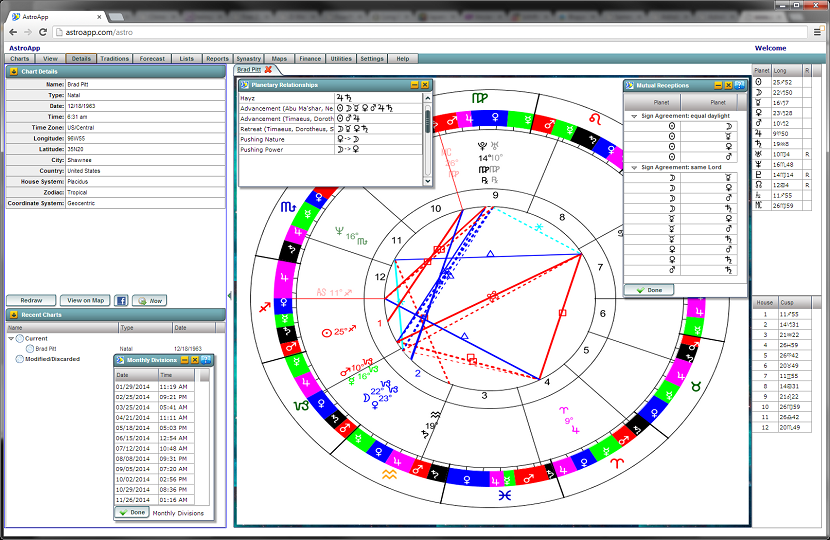This screenshot has height=540, width=830.
Task: Select the Modified/Discarded radio item
Action: tap(19, 358)
